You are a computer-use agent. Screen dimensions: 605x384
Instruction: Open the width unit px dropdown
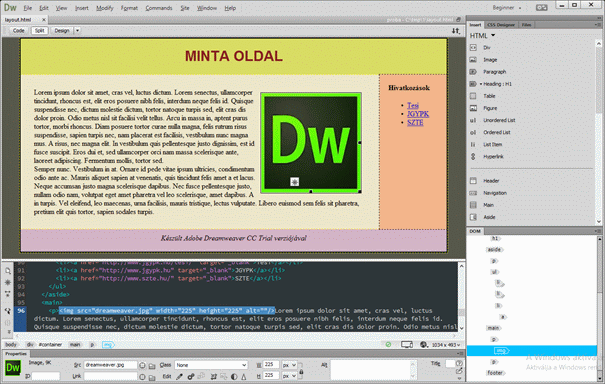(x=289, y=365)
